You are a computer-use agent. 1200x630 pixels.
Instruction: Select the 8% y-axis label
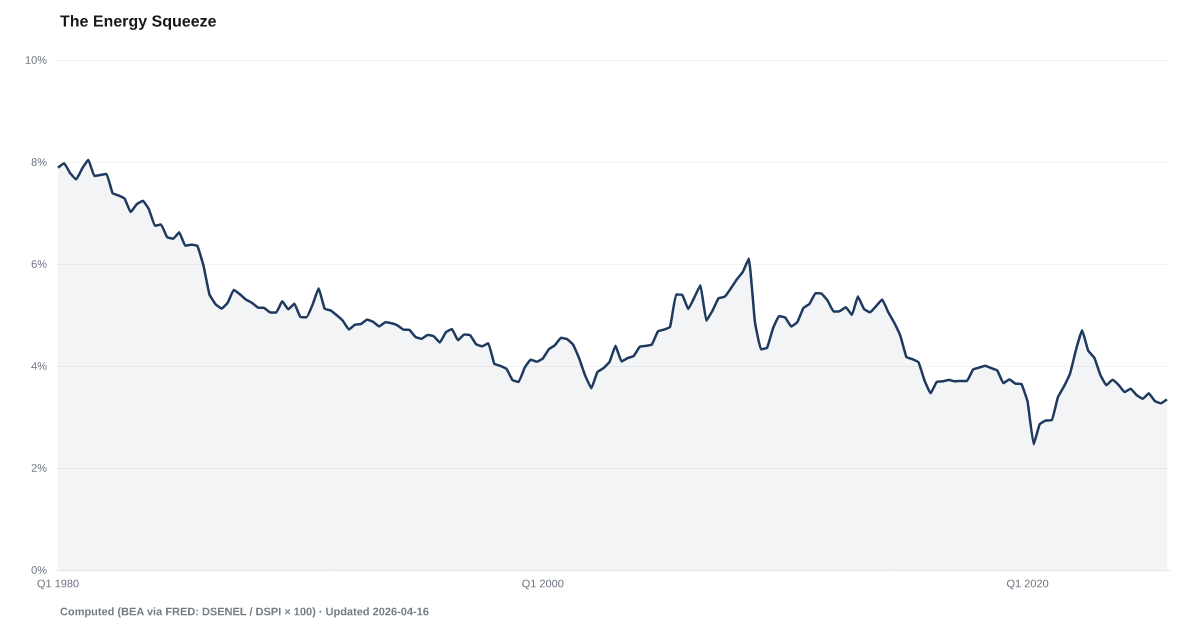tap(38, 162)
